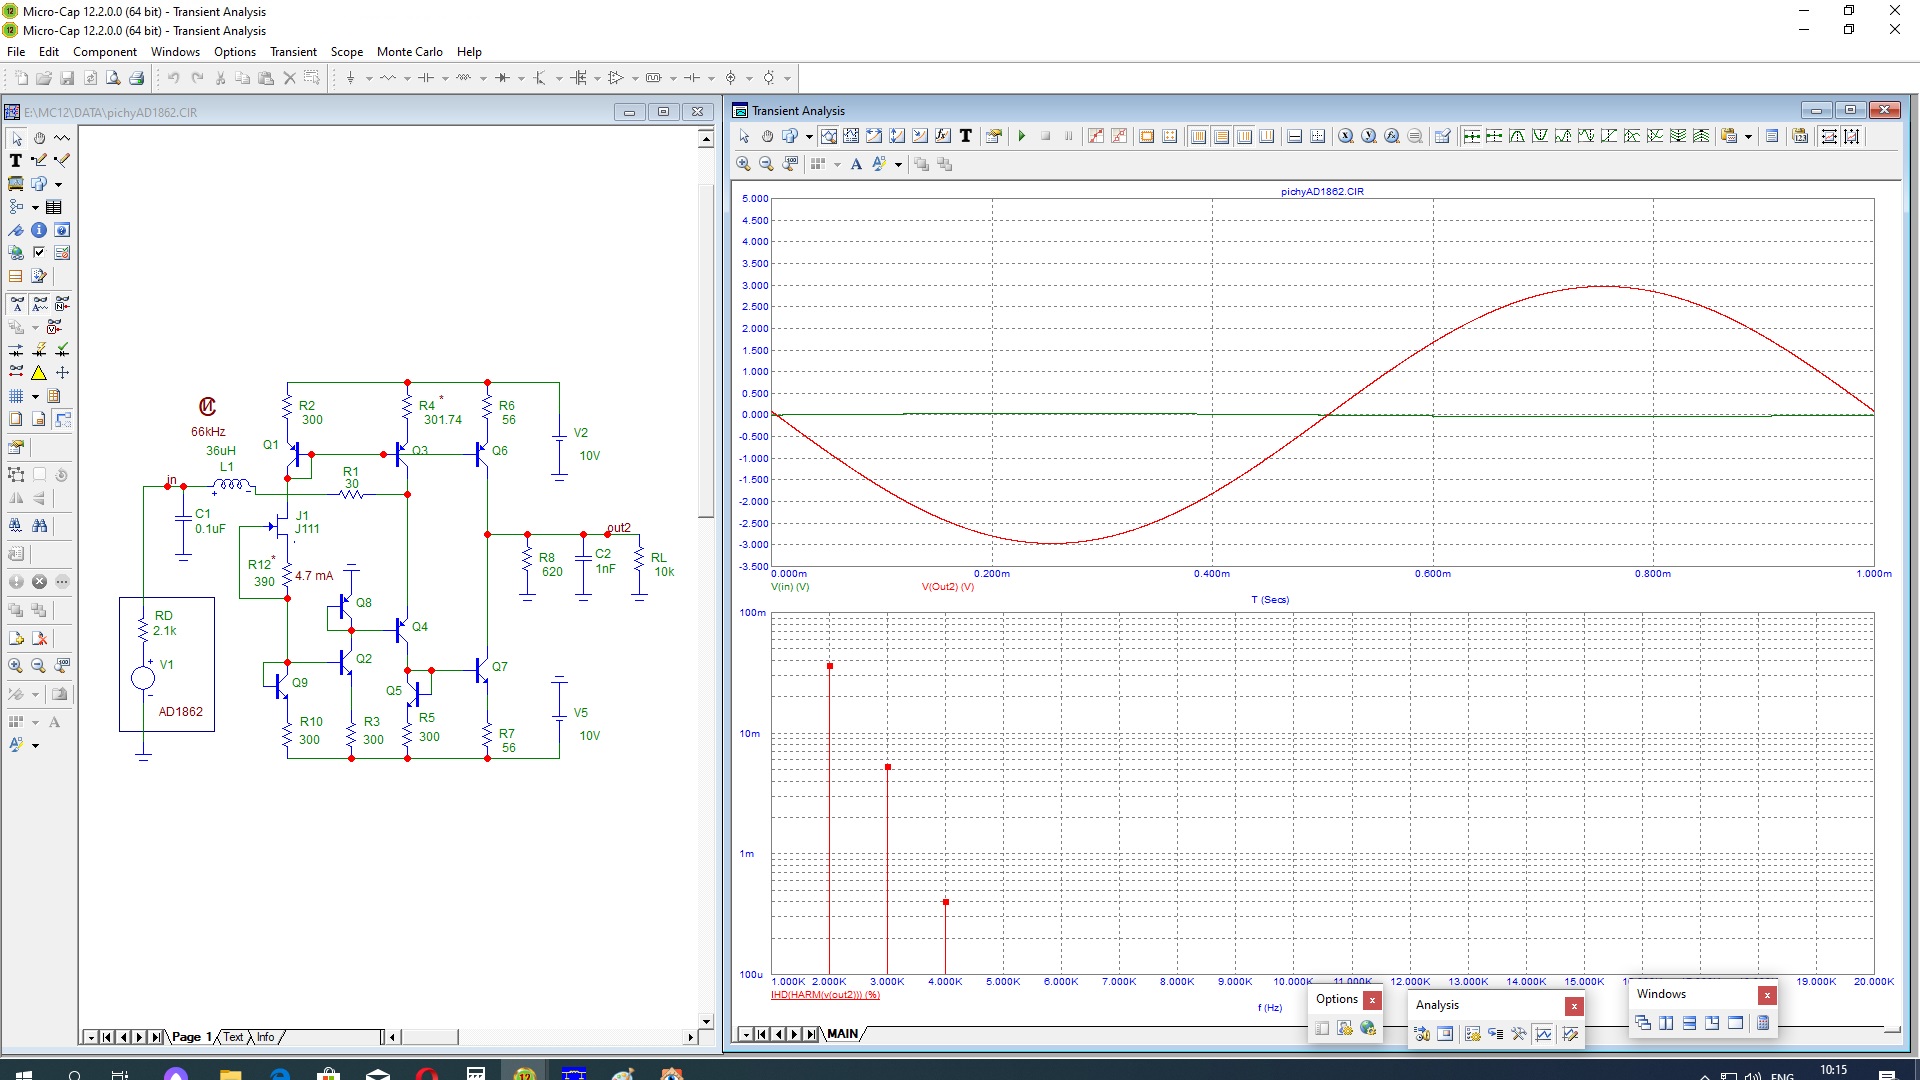Click the print icon in main toolbar
The height and width of the screenshot is (1080, 1920).
click(137, 78)
